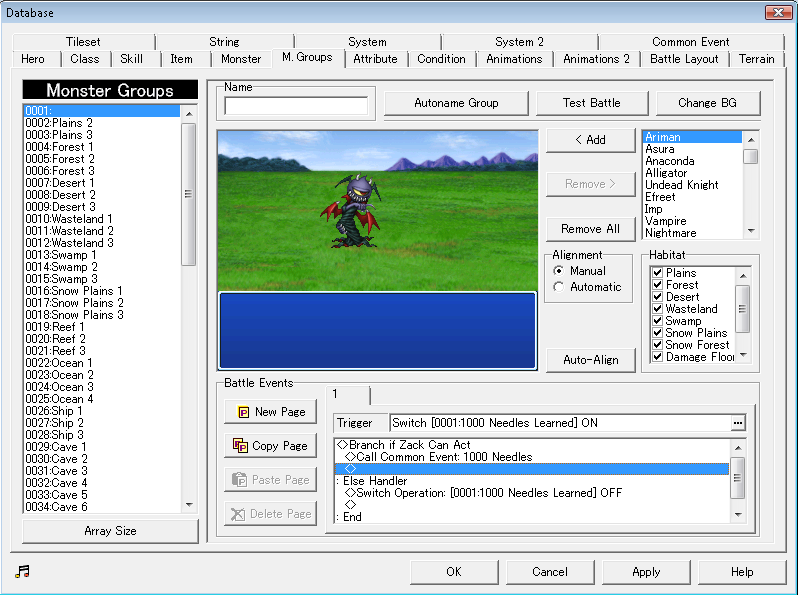Uncheck the Plains habitat checkbox
This screenshot has height=595, width=798.
click(x=657, y=273)
